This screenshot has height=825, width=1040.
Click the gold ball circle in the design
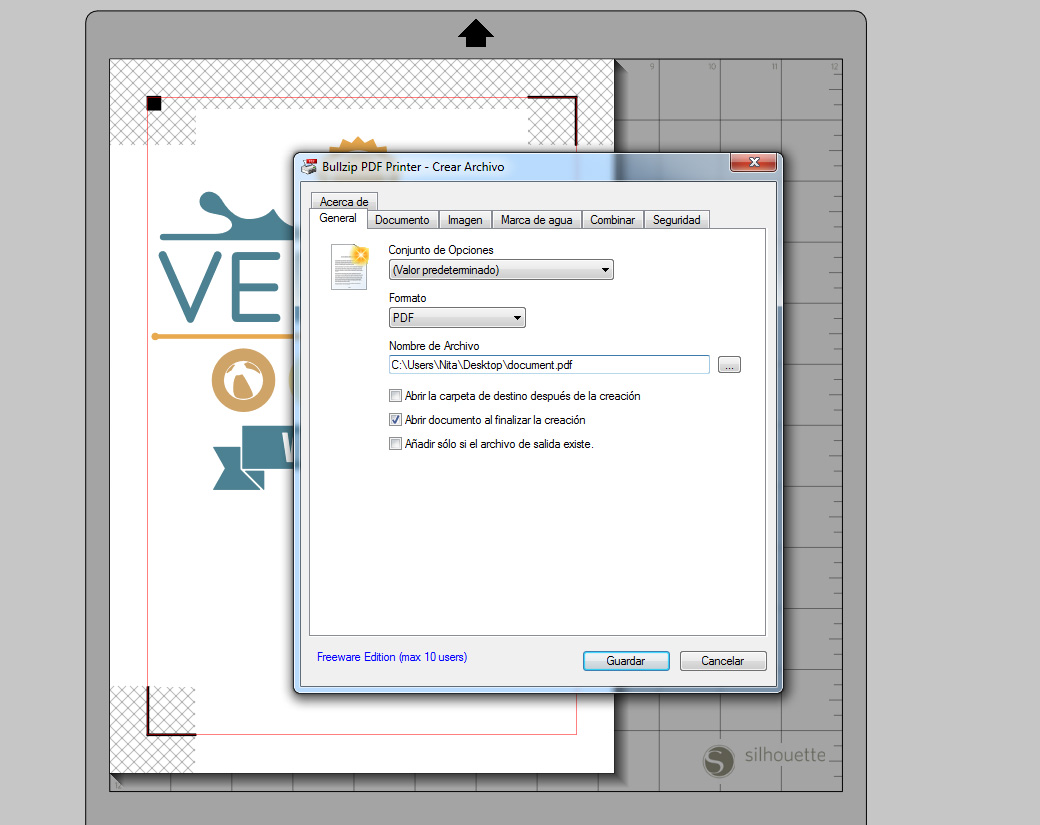(243, 381)
